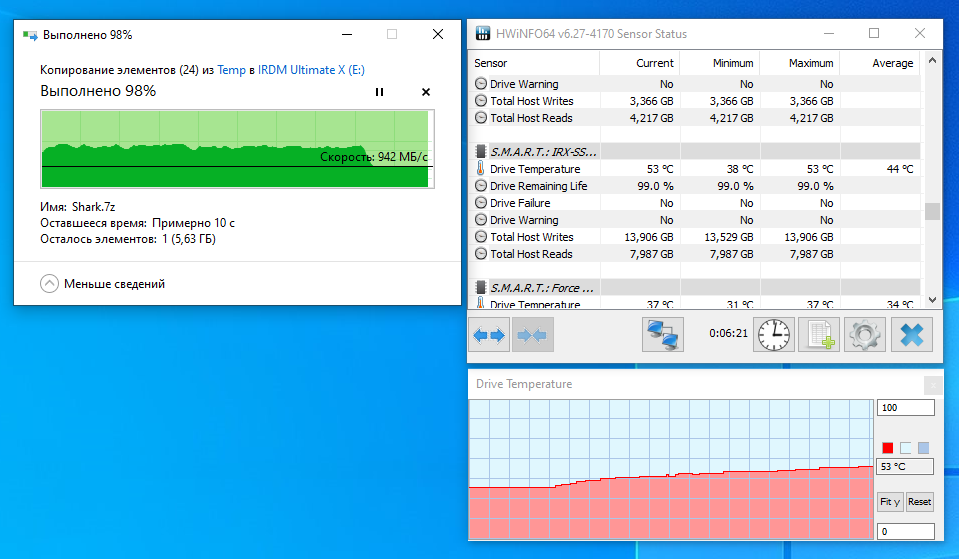Click the 0:06:21 elapsed time readout
The width and height of the screenshot is (959, 559).
click(728, 333)
